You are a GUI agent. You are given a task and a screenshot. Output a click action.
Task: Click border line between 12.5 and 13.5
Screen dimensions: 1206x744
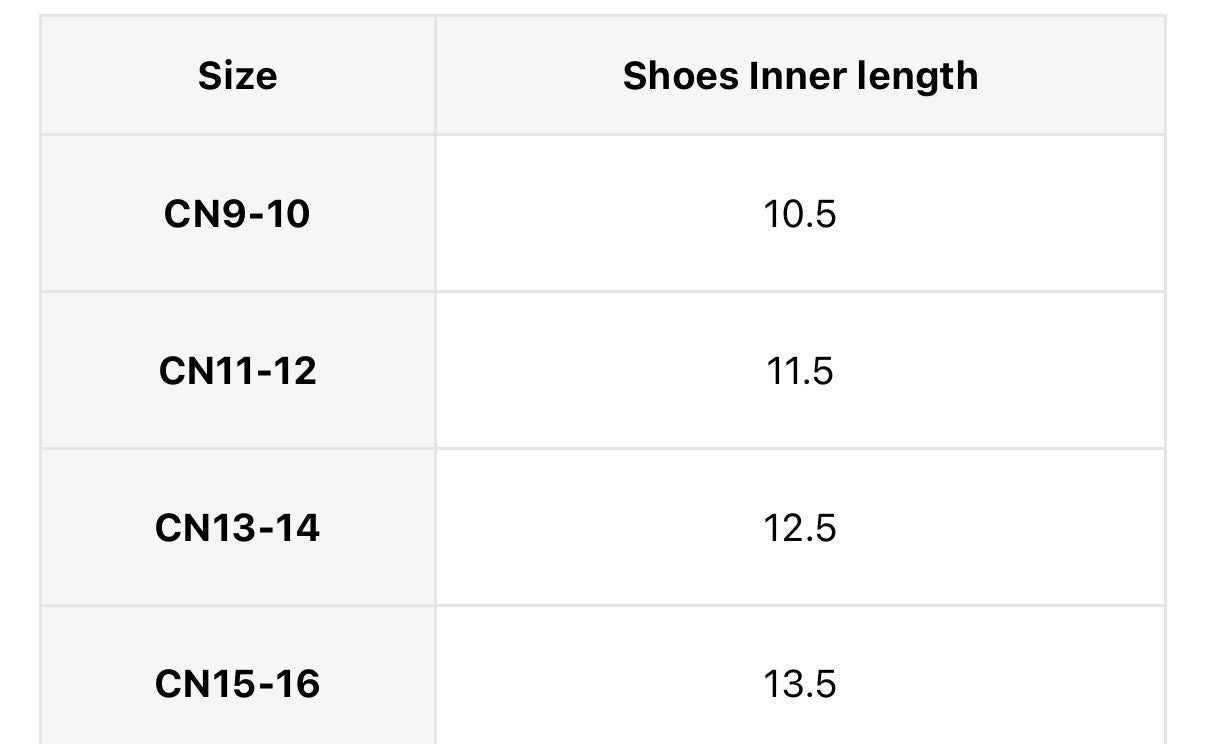800,605
